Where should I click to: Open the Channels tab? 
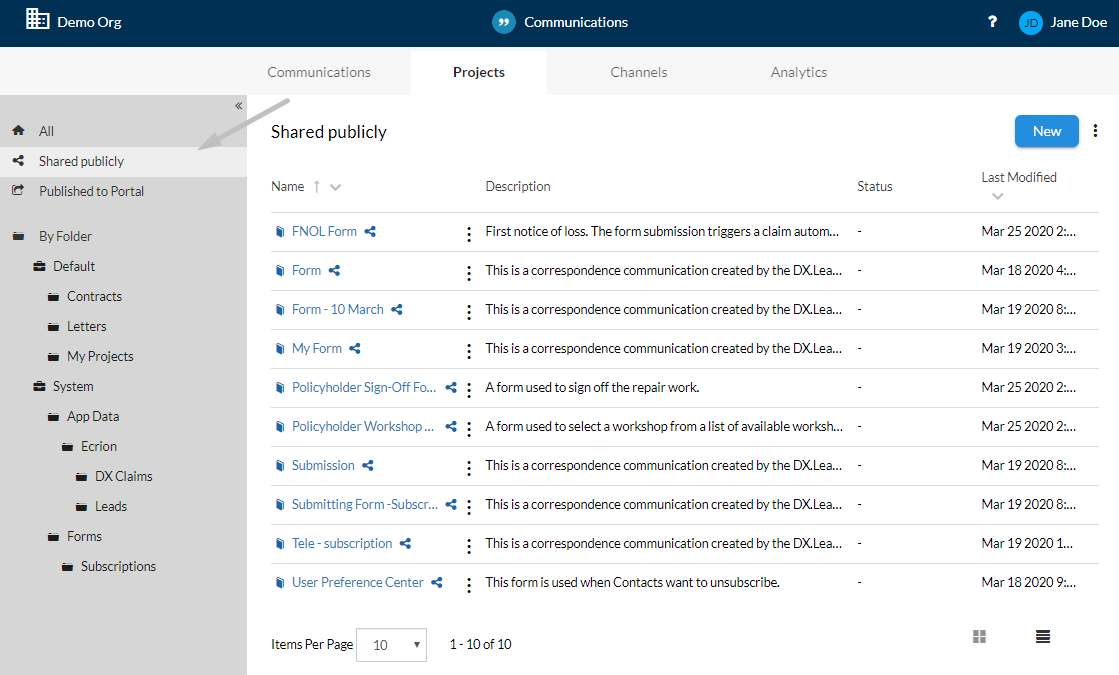click(639, 72)
